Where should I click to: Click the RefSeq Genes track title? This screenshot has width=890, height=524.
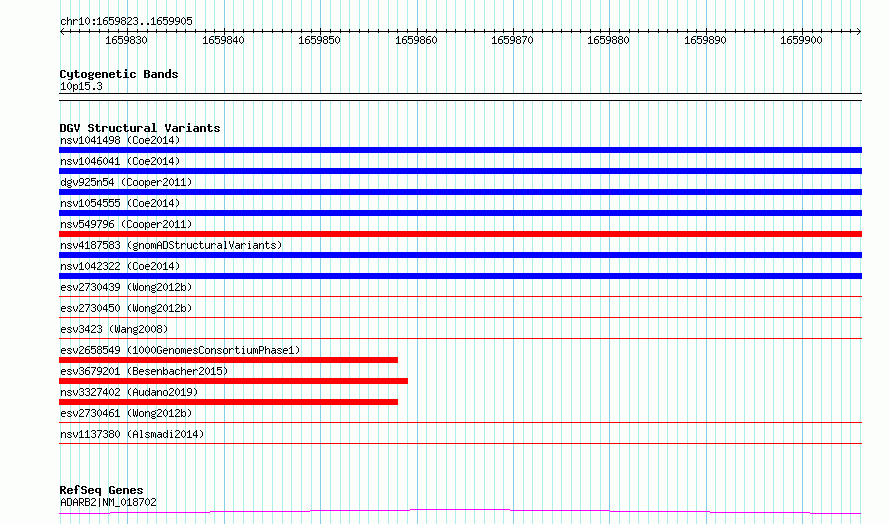click(101, 490)
